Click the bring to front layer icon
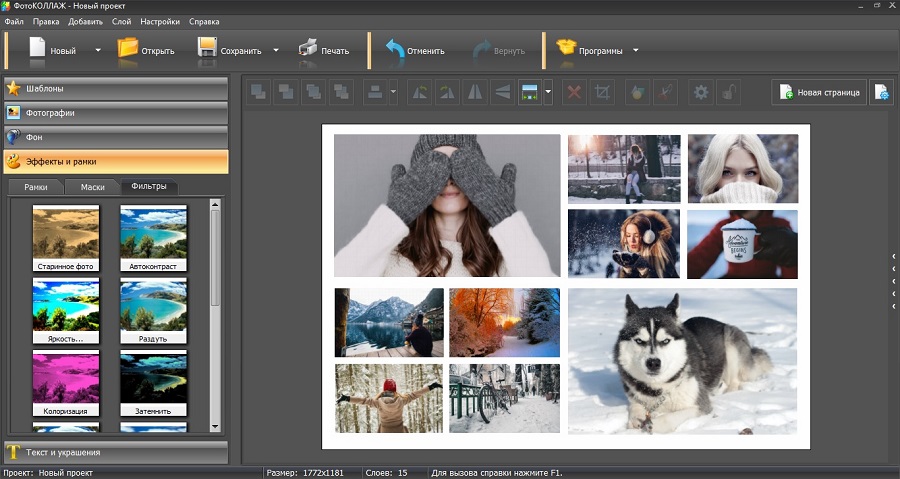The height and width of the screenshot is (479, 900). click(x=259, y=93)
